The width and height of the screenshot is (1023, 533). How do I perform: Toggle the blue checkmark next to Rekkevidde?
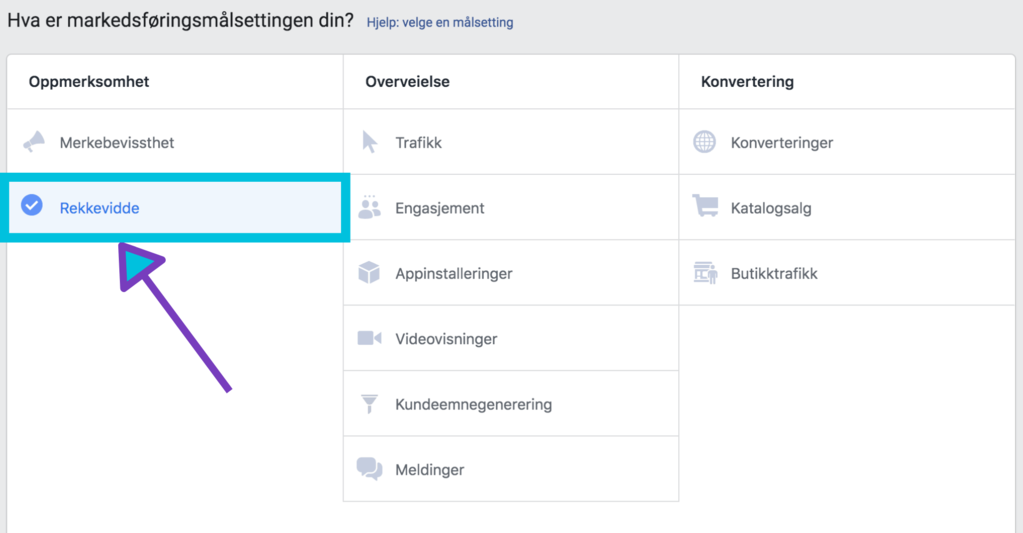tap(32, 207)
